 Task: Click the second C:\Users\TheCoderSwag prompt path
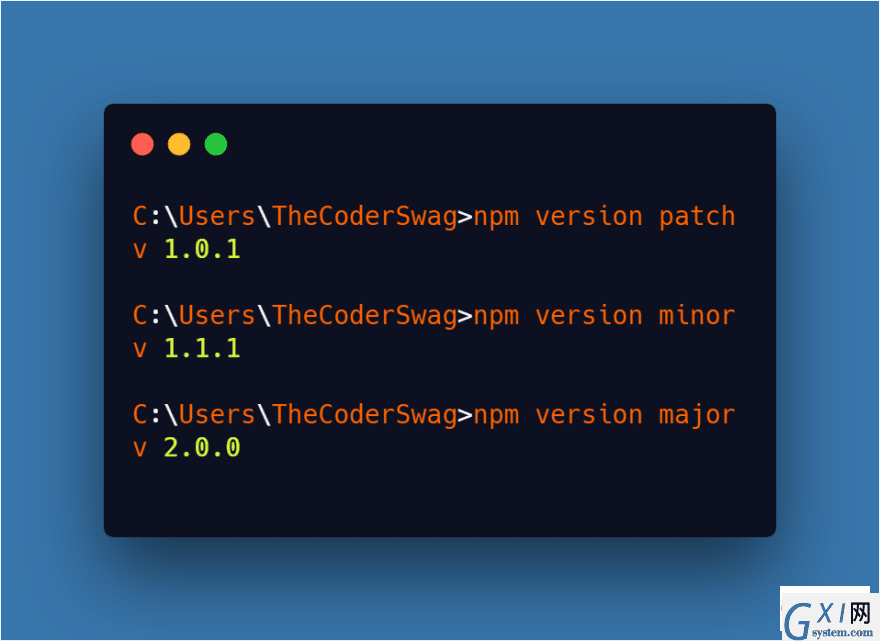click(295, 316)
